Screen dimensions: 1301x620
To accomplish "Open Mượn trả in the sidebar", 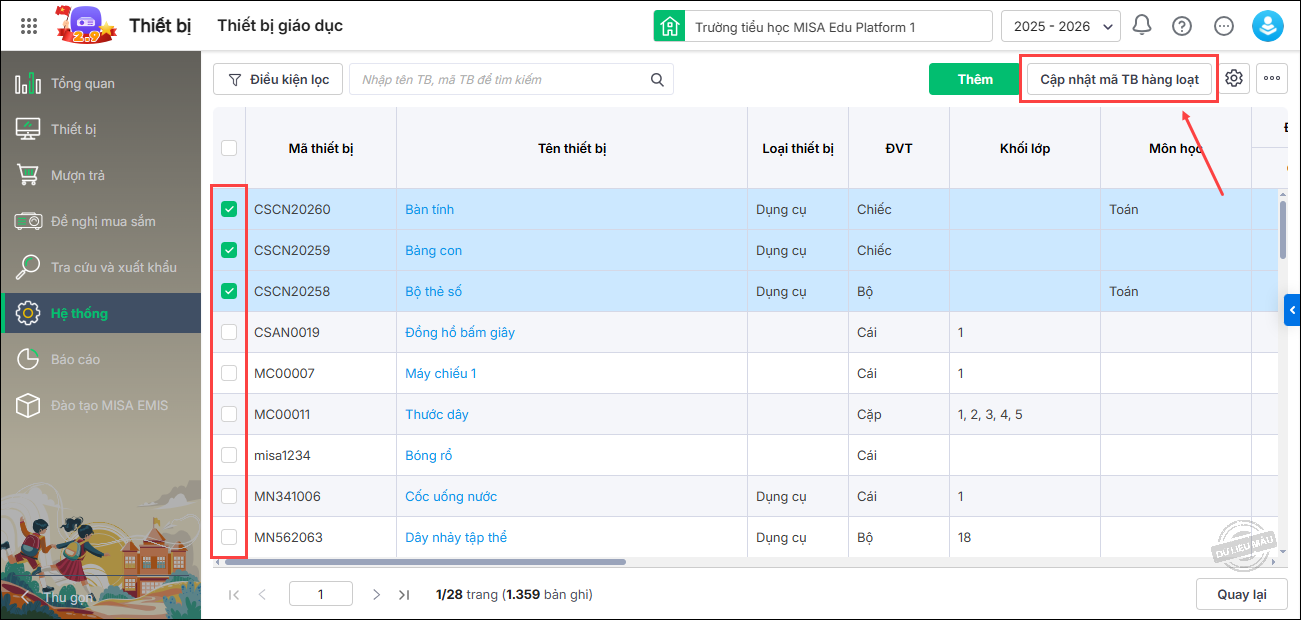I will coord(78,175).
